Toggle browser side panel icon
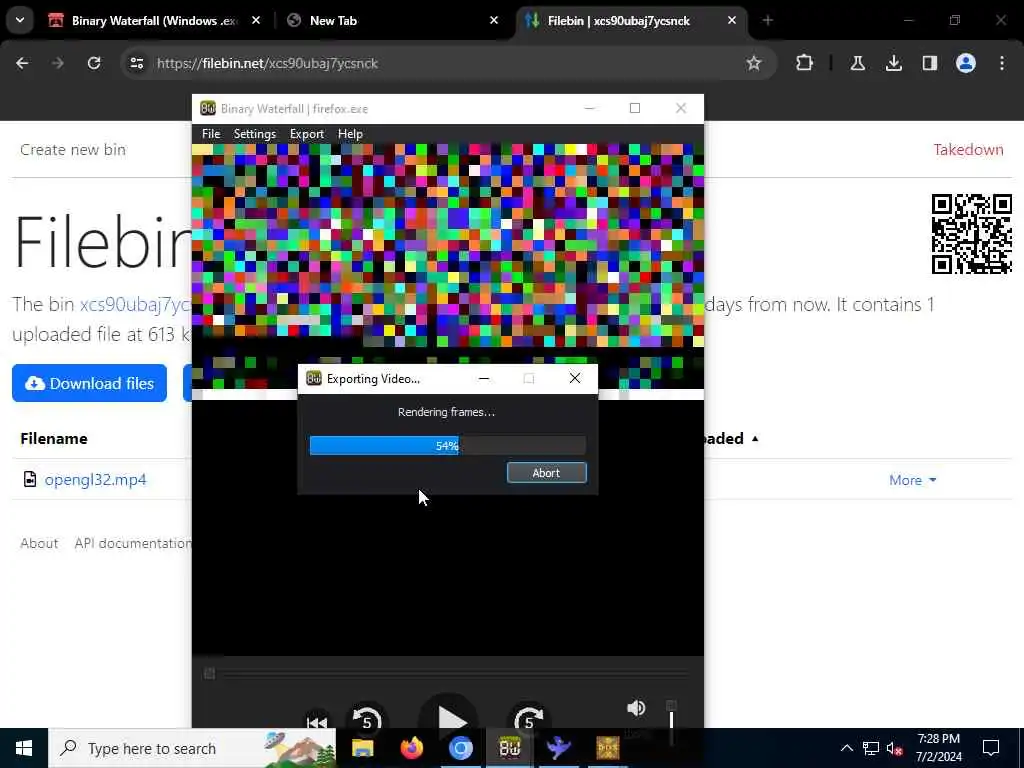 point(929,63)
